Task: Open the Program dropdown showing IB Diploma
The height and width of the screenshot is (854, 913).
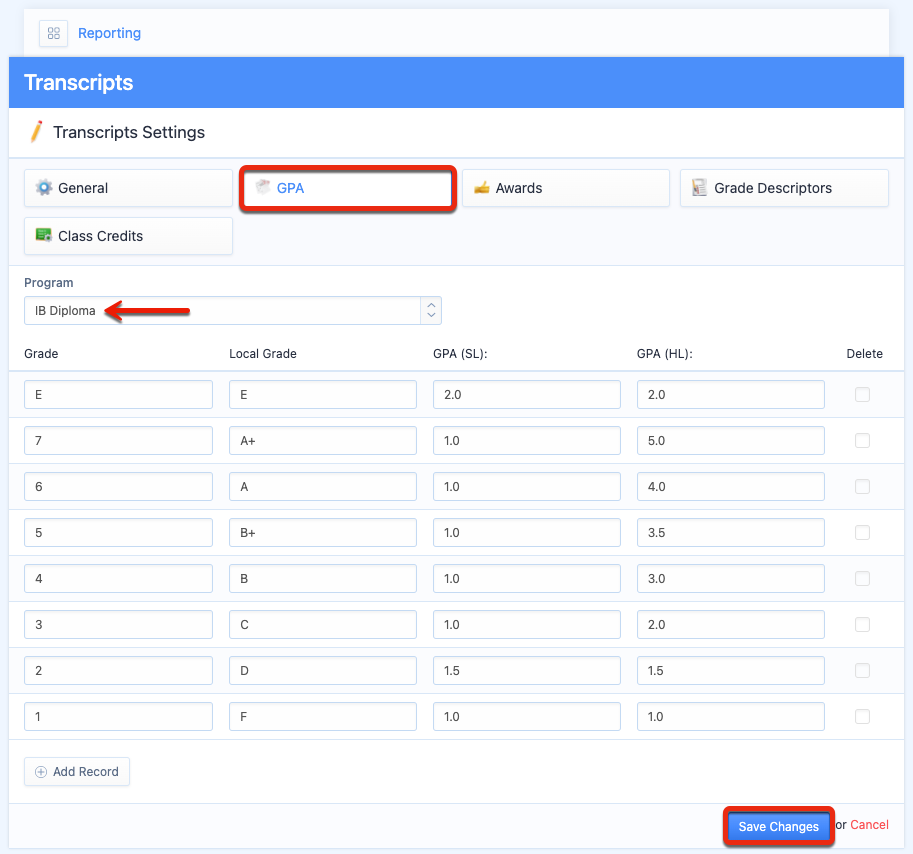Action: (233, 310)
